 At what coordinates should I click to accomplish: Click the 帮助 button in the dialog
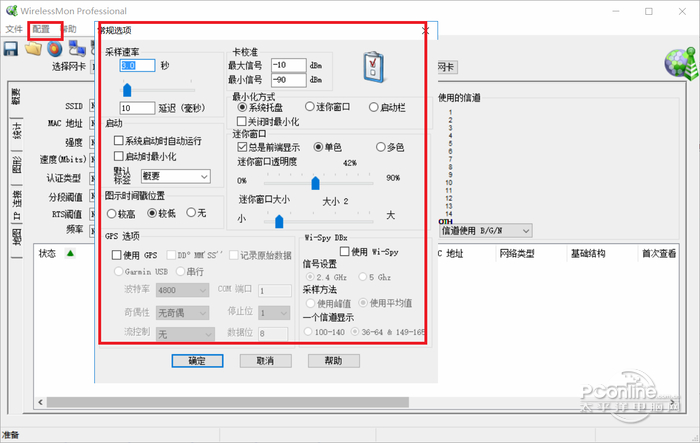point(333,361)
